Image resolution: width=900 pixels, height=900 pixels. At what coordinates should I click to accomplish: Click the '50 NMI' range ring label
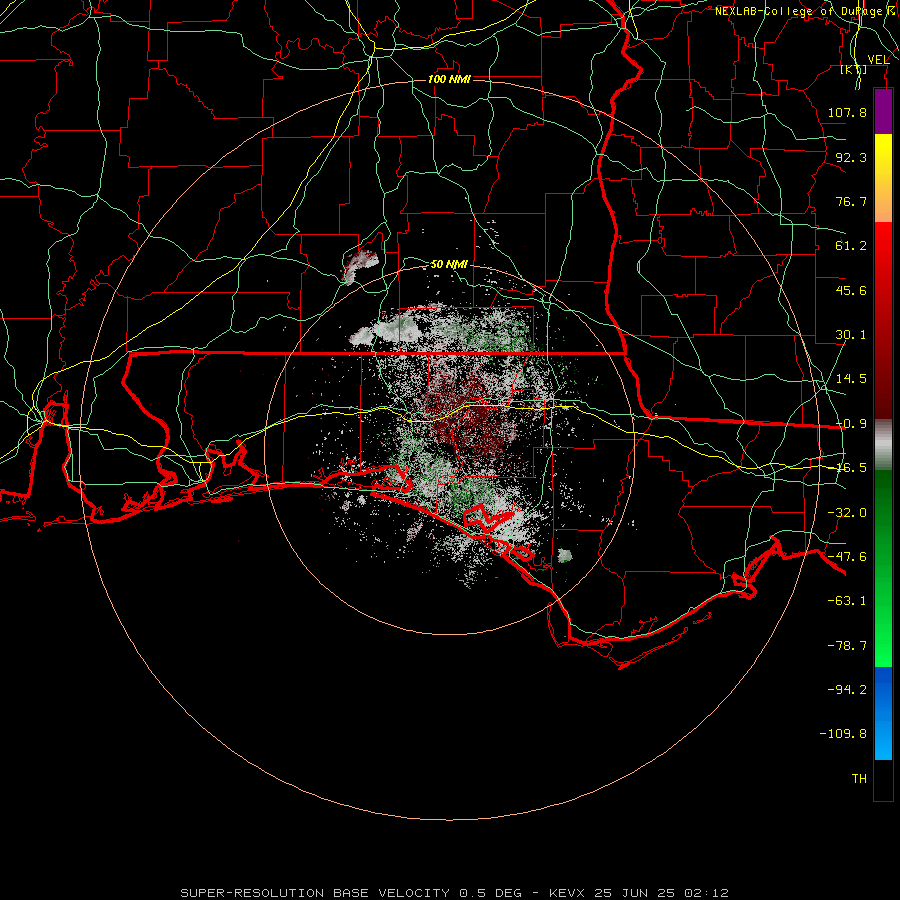tap(449, 264)
